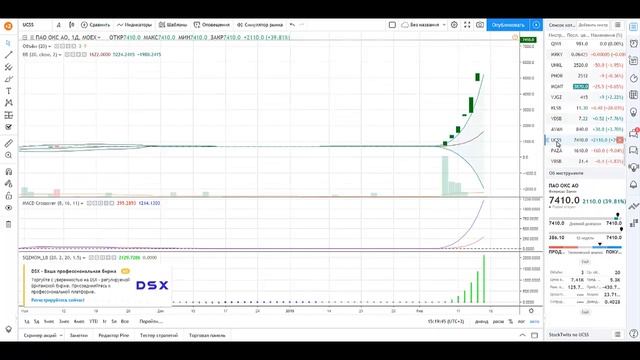Switch to the Торговая панель tab
The height and width of the screenshot is (360, 640).
click(207, 335)
